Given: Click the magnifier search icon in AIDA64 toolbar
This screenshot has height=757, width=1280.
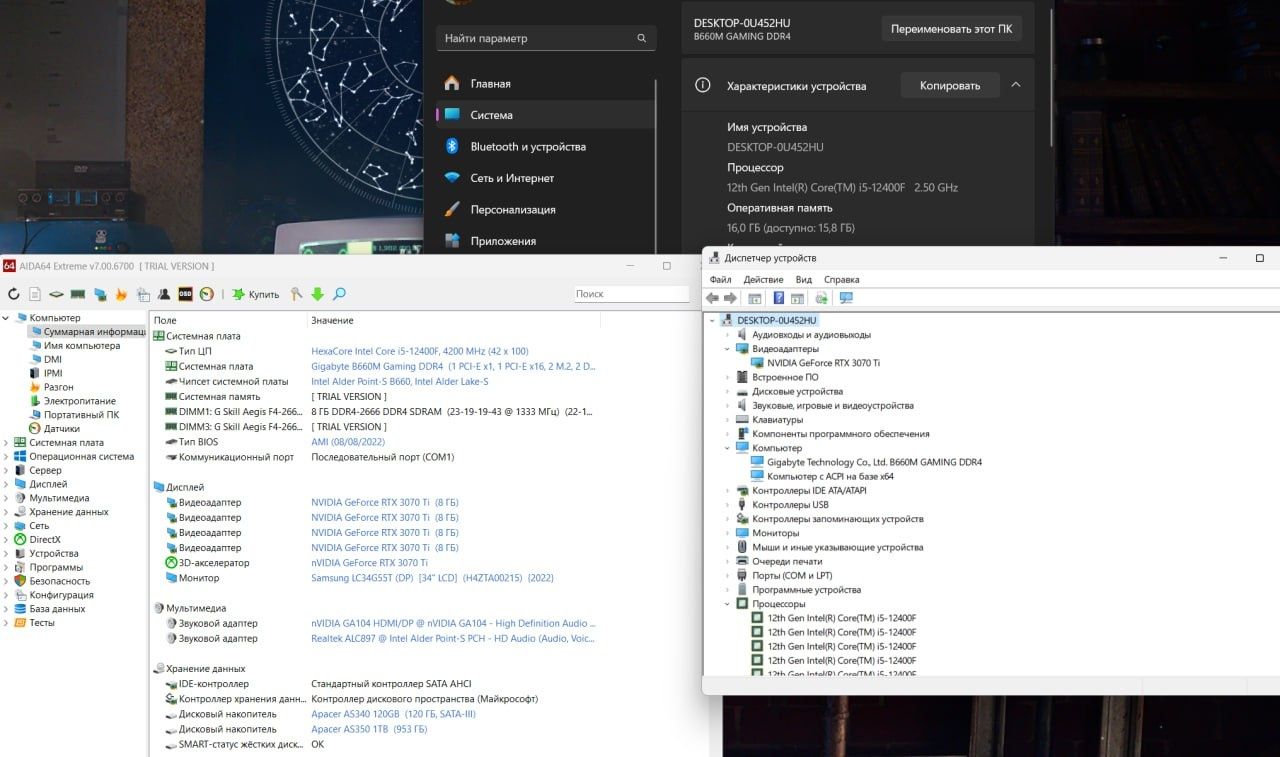Looking at the screenshot, I should (339, 294).
